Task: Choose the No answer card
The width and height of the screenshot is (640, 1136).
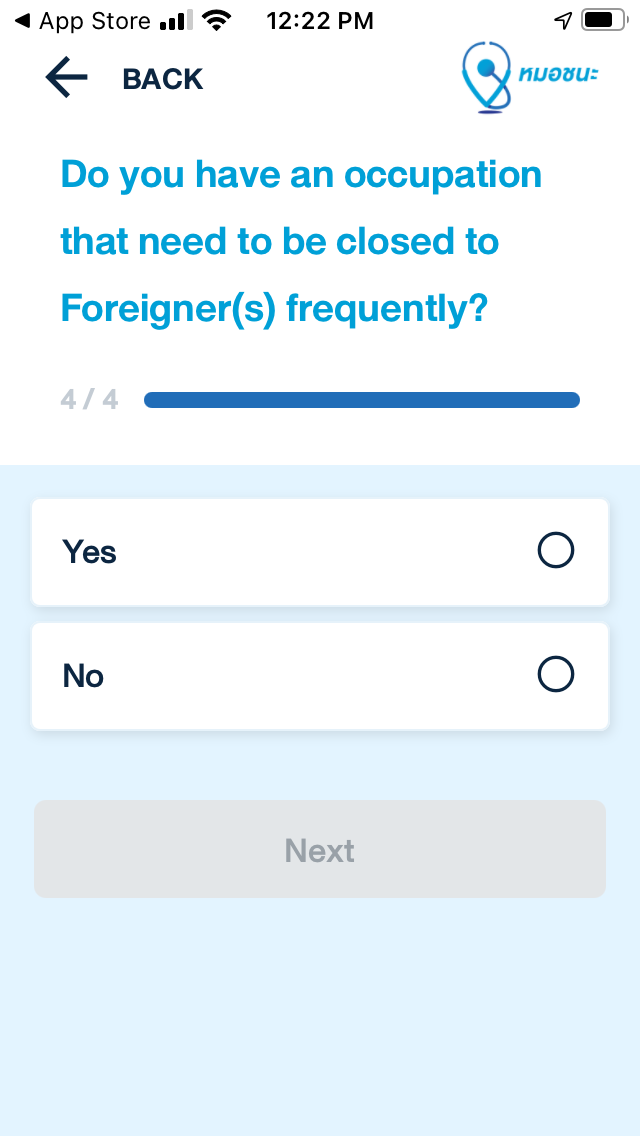Action: pyautogui.click(x=320, y=676)
